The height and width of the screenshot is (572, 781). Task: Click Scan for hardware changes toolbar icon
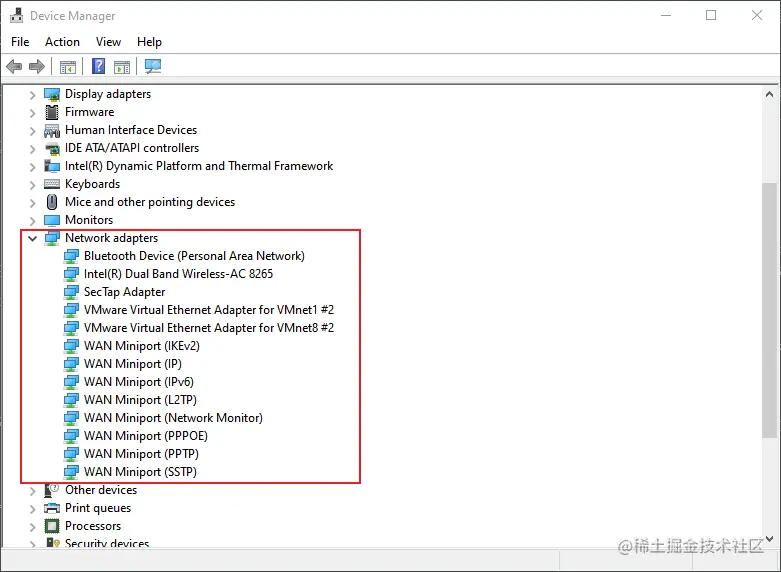(153, 66)
